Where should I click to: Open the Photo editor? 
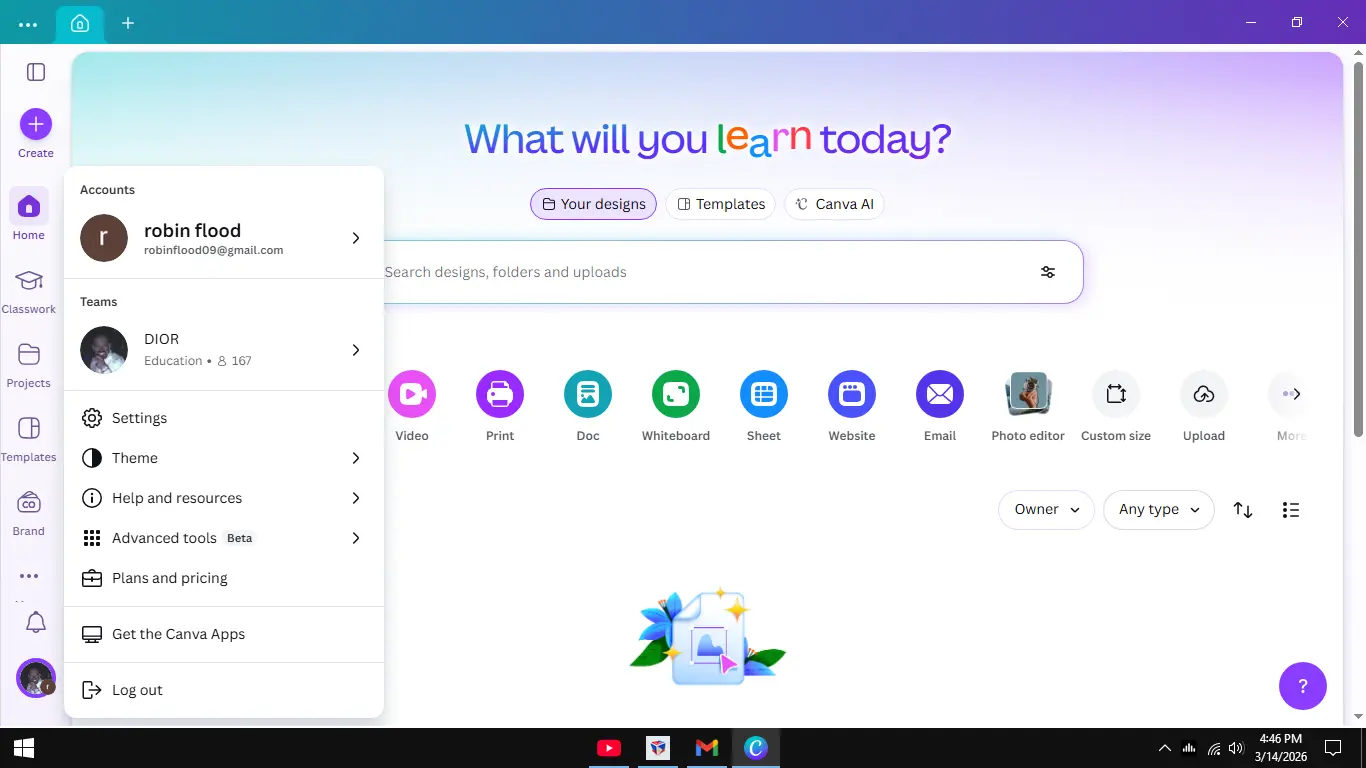[x=1028, y=394]
